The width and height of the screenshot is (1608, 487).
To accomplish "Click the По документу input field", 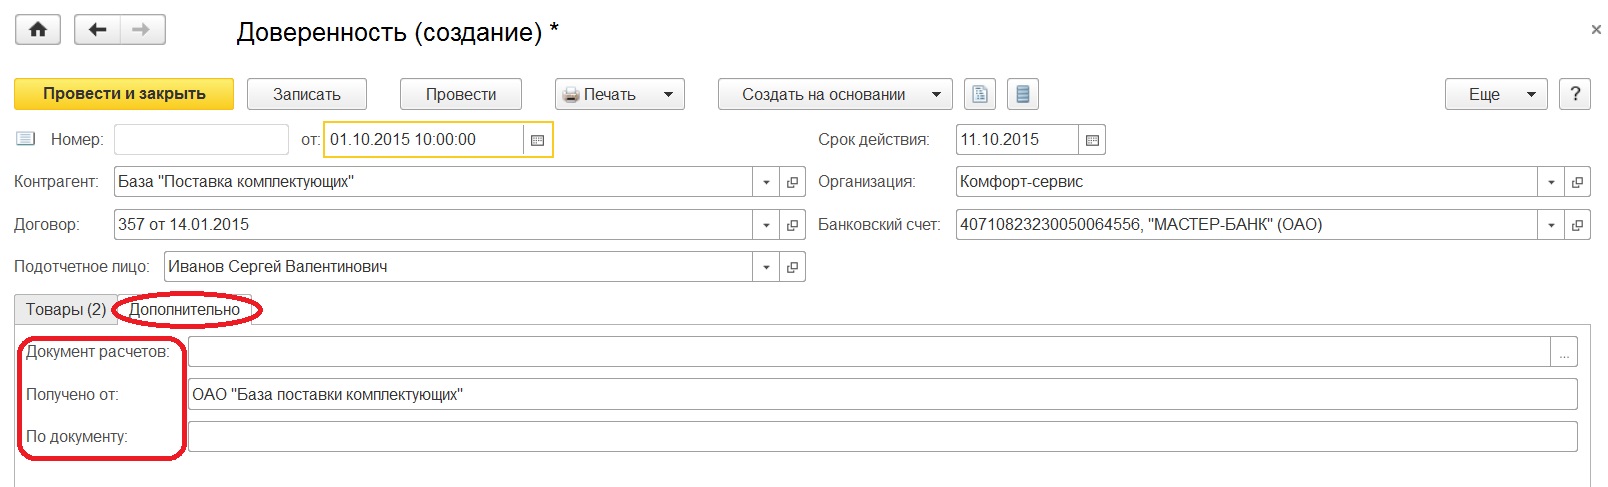I will pyautogui.click(x=882, y=437).
